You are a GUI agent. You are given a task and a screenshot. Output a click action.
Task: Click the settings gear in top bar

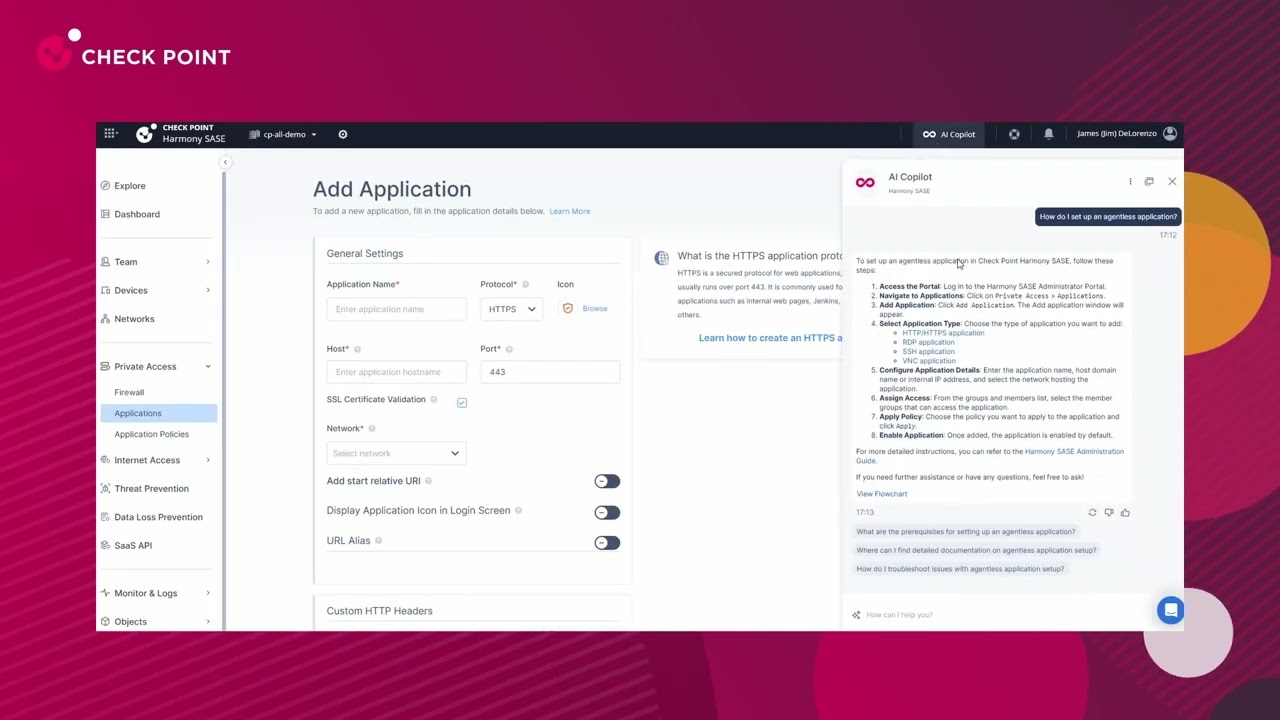tap(343, 134)
